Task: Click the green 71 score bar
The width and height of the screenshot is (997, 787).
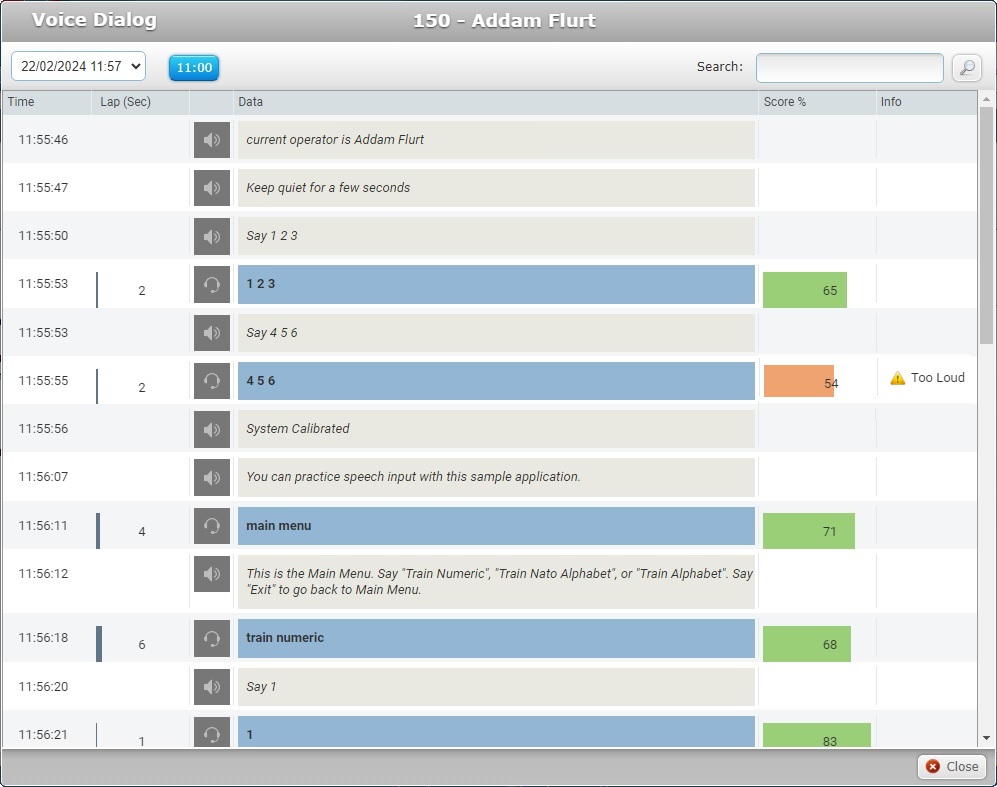Action: (808, 531)
